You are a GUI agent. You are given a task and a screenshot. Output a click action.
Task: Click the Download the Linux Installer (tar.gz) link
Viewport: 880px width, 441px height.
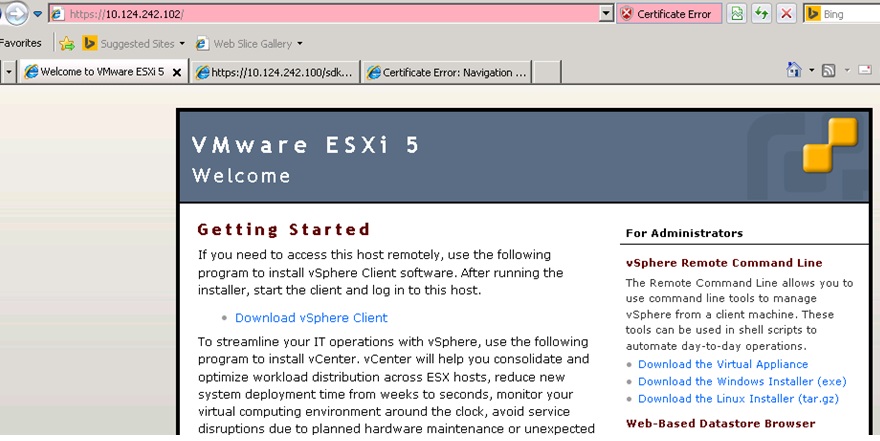point(738,399)
